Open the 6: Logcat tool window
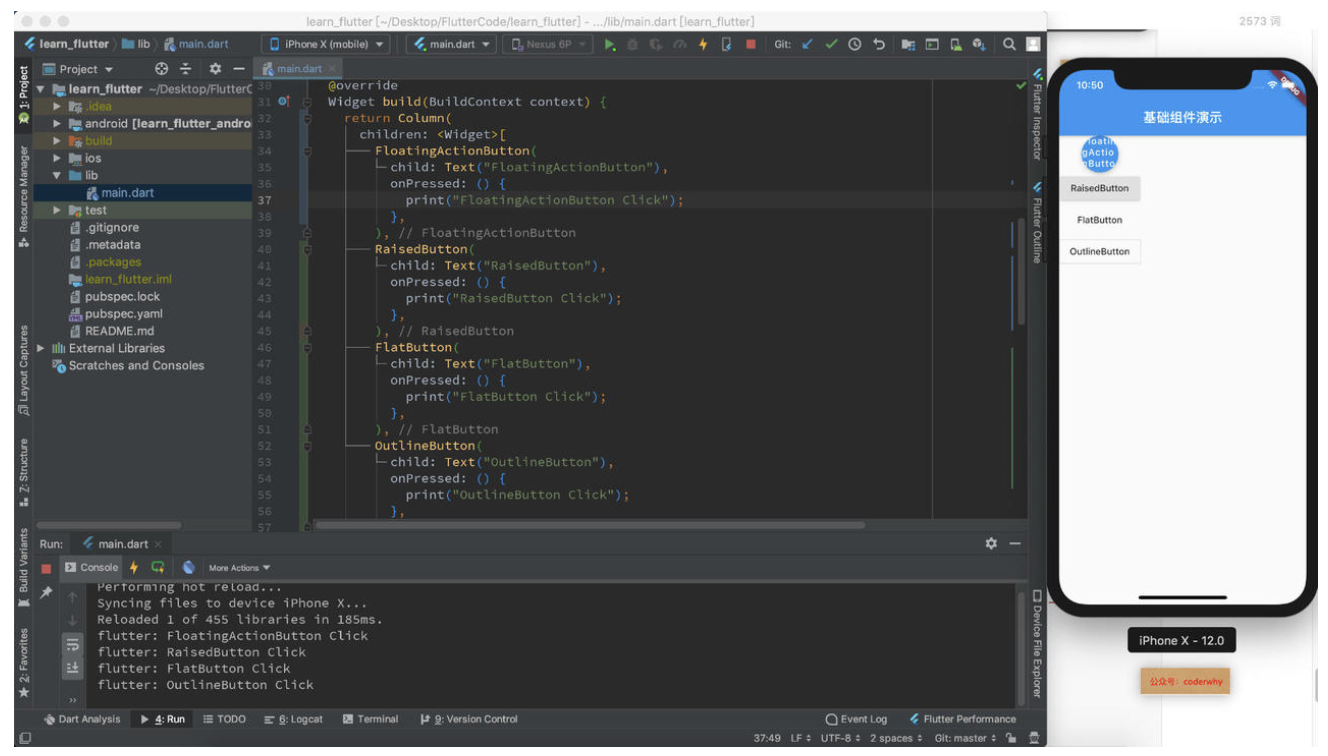Screen dimensions: 1328x756 (293, 719)
